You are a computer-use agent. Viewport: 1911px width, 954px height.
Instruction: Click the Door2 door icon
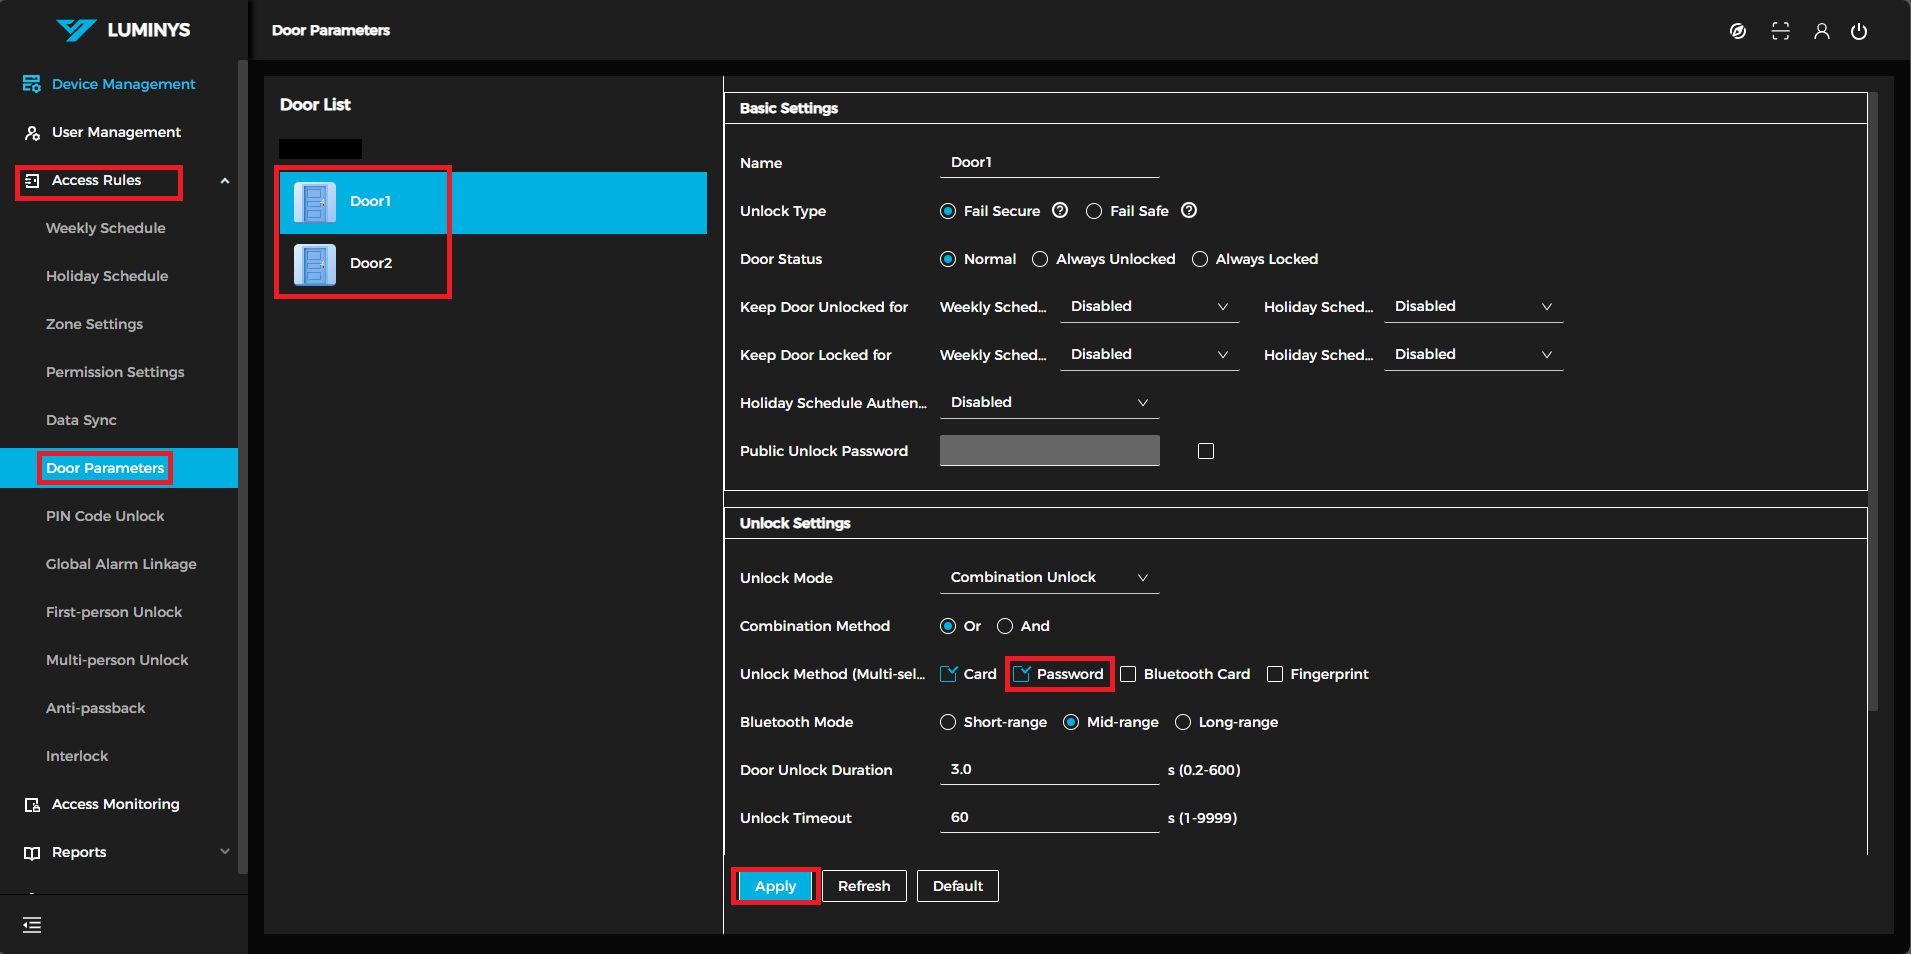tap(314, 264)
